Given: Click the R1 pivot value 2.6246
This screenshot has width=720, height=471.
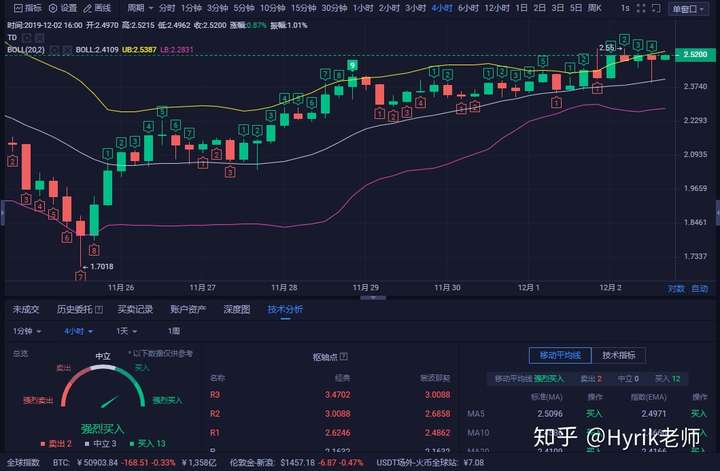Looking at the screenshot, I should pyautogui.click(x=338, y=432).
